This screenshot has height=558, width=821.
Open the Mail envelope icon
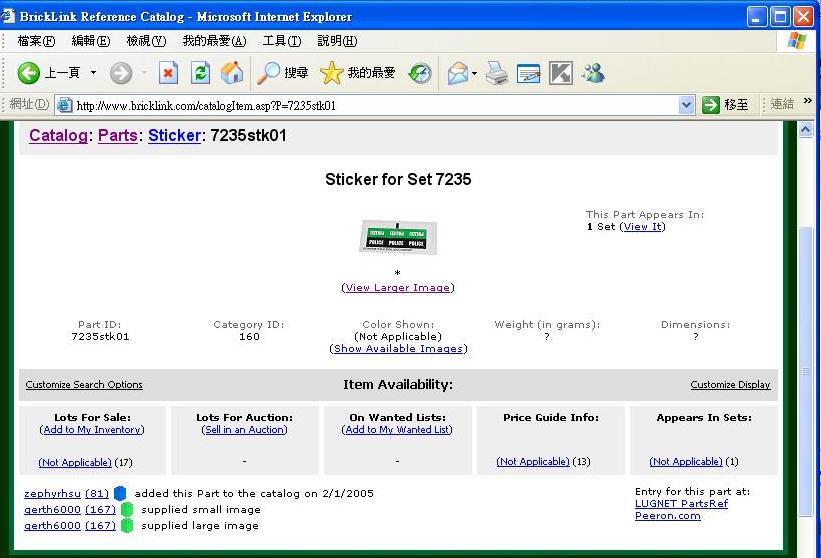458,73
